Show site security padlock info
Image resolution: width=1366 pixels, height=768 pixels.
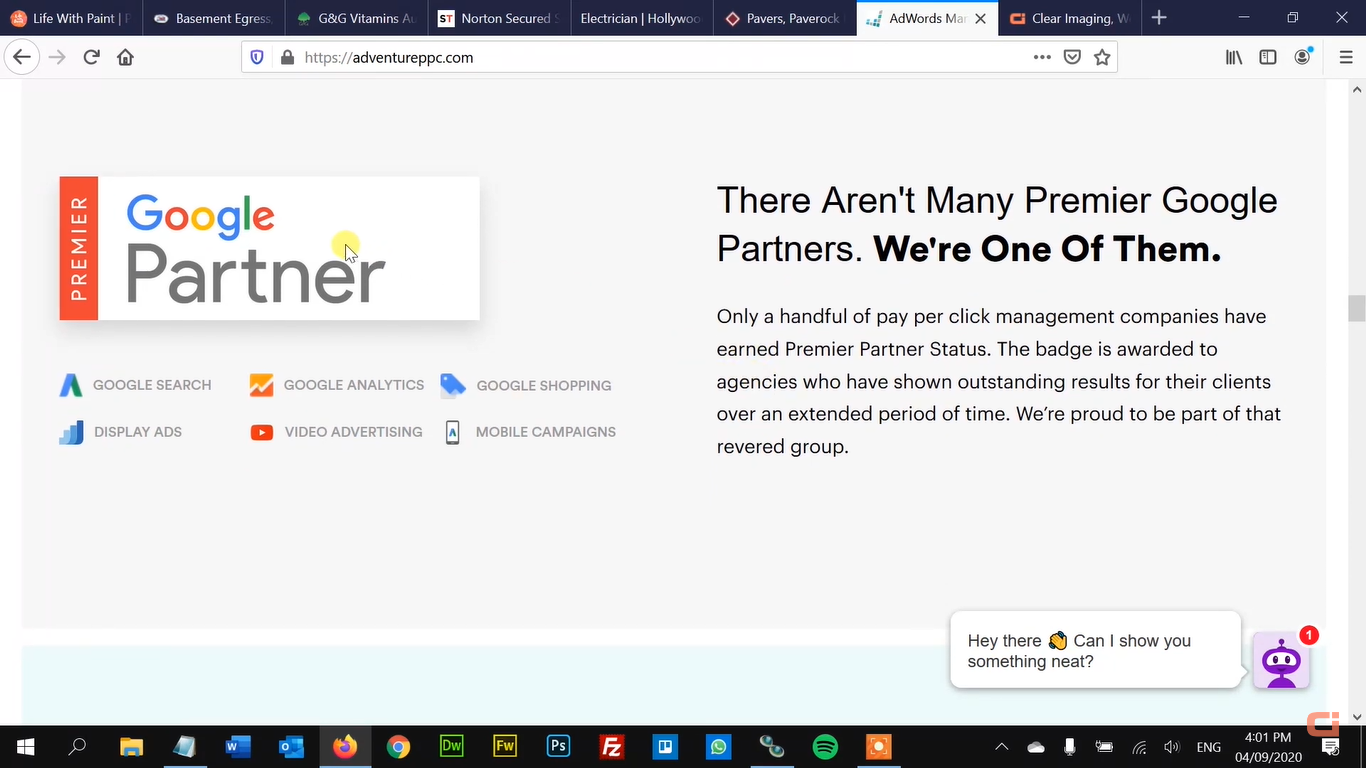pos(287,57)
